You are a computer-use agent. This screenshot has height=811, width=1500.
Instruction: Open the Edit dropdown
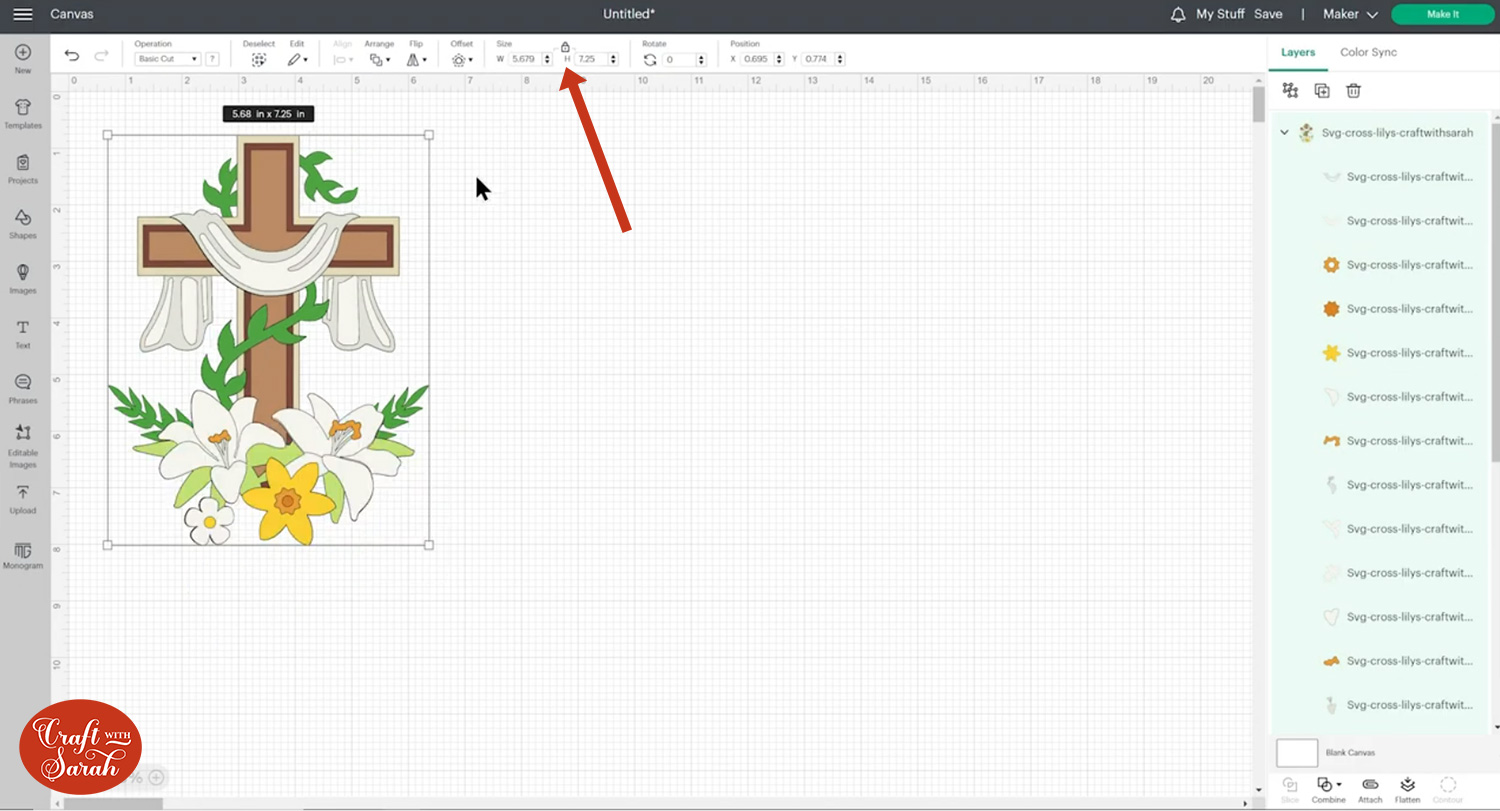pyautogui.click(x=297, y=60)
